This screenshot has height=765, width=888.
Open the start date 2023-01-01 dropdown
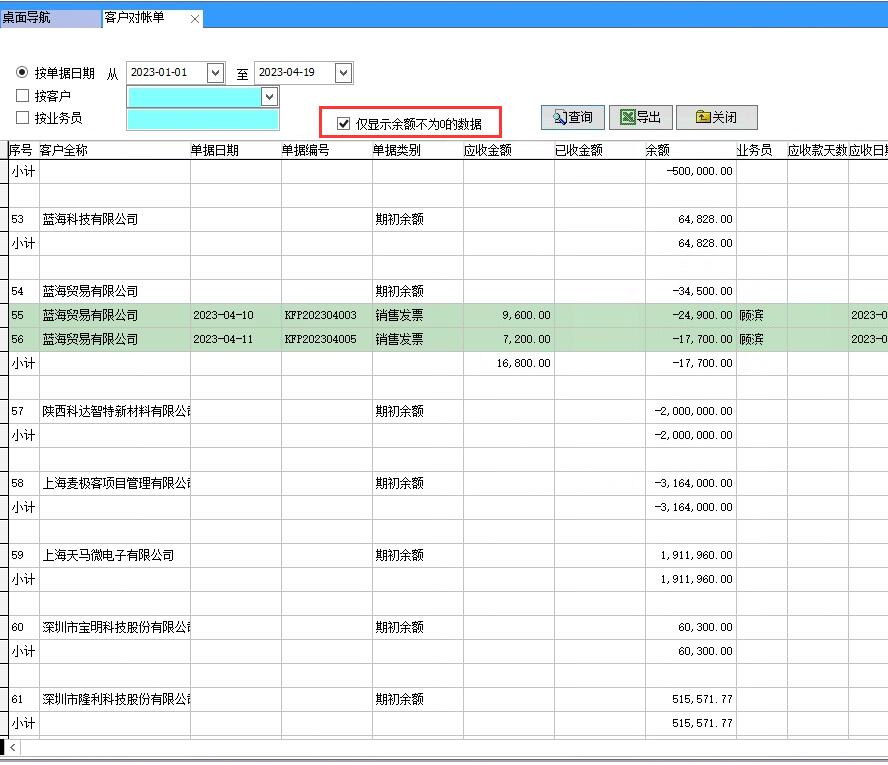point(215,73)
